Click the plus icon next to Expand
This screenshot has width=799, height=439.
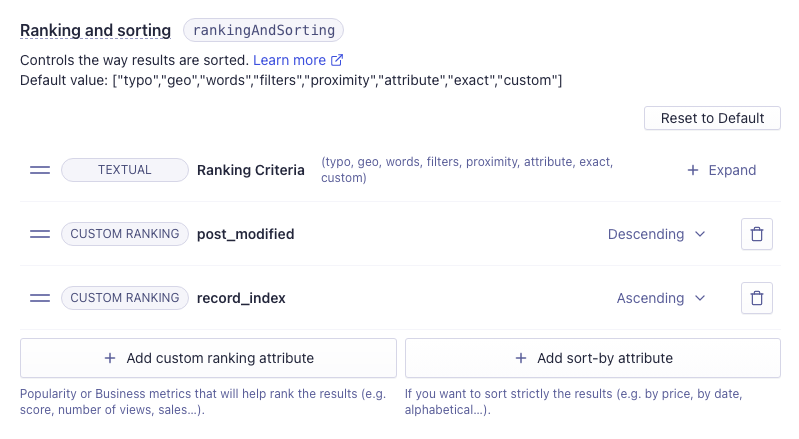coord(693,170)
